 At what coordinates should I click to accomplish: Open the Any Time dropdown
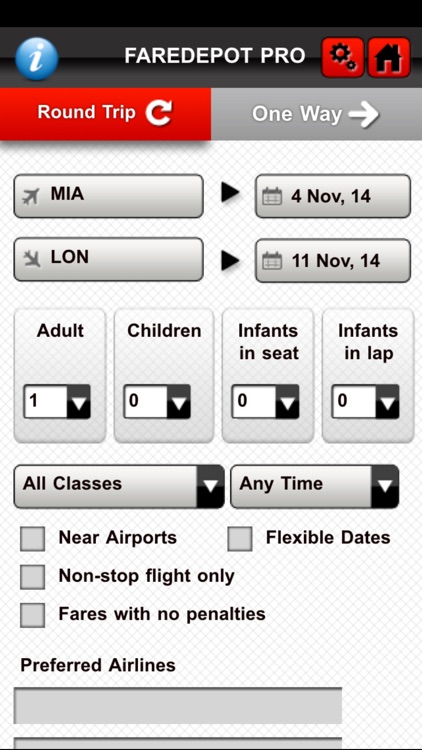pyautogui.click(x=314, y=486)
